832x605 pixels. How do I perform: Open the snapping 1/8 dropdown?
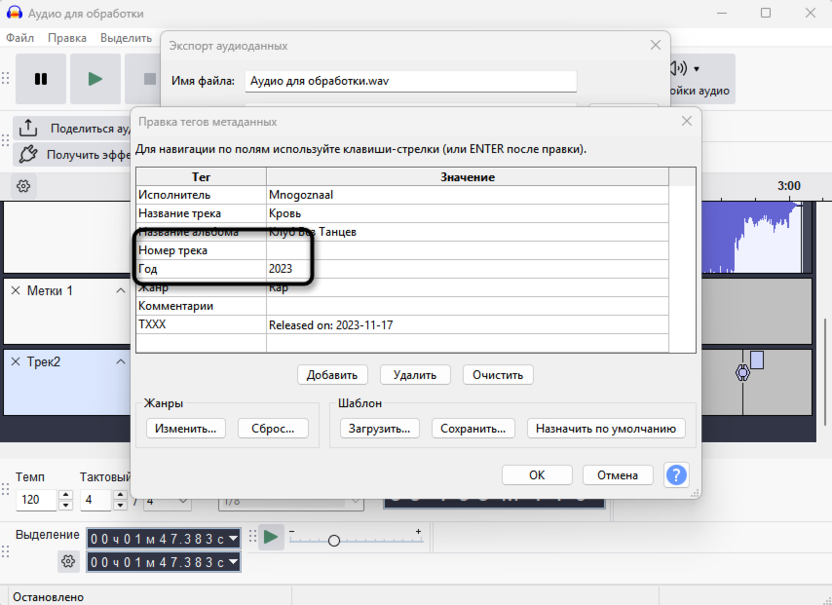356,501
